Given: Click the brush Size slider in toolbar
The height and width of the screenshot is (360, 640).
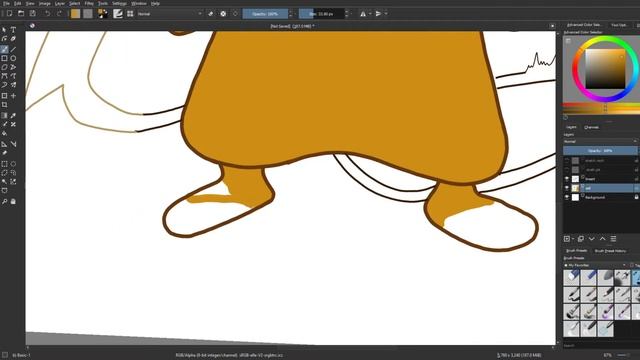Looking at the screenshot, I should click(321, 13).
